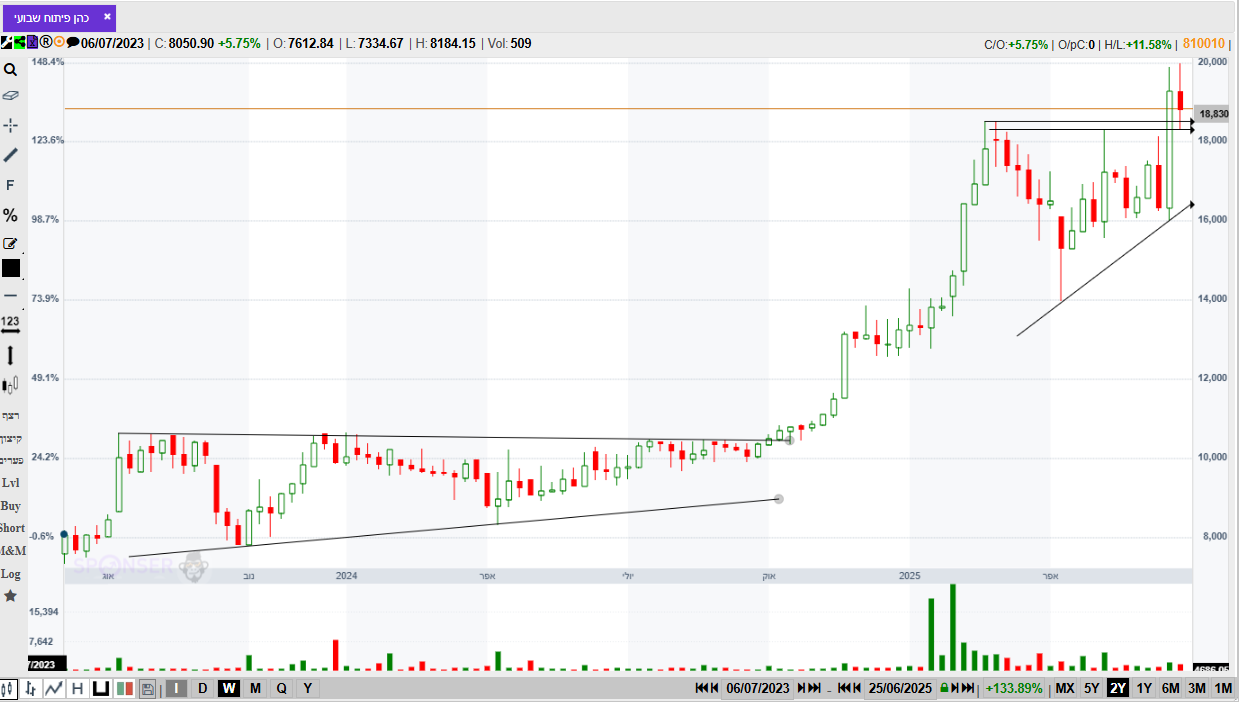
Task: Set range to 5Y
Action: [1092, 688]
